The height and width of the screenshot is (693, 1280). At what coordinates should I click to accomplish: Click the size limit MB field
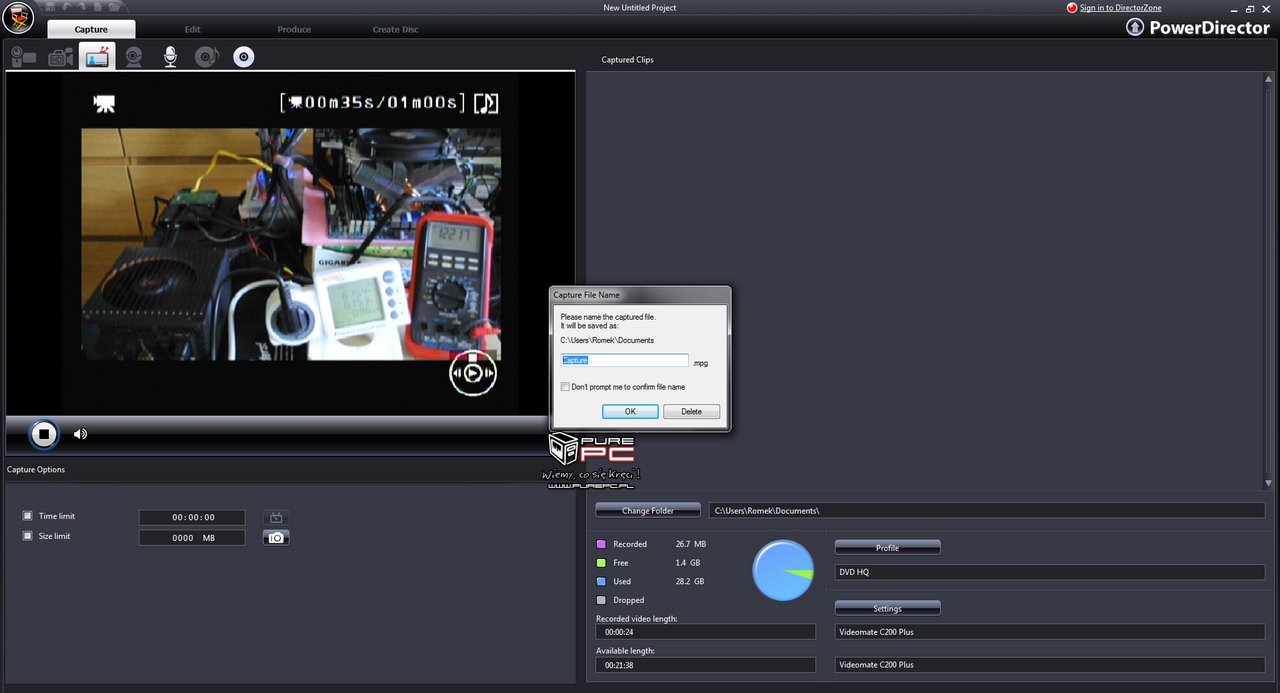point(192,538)
